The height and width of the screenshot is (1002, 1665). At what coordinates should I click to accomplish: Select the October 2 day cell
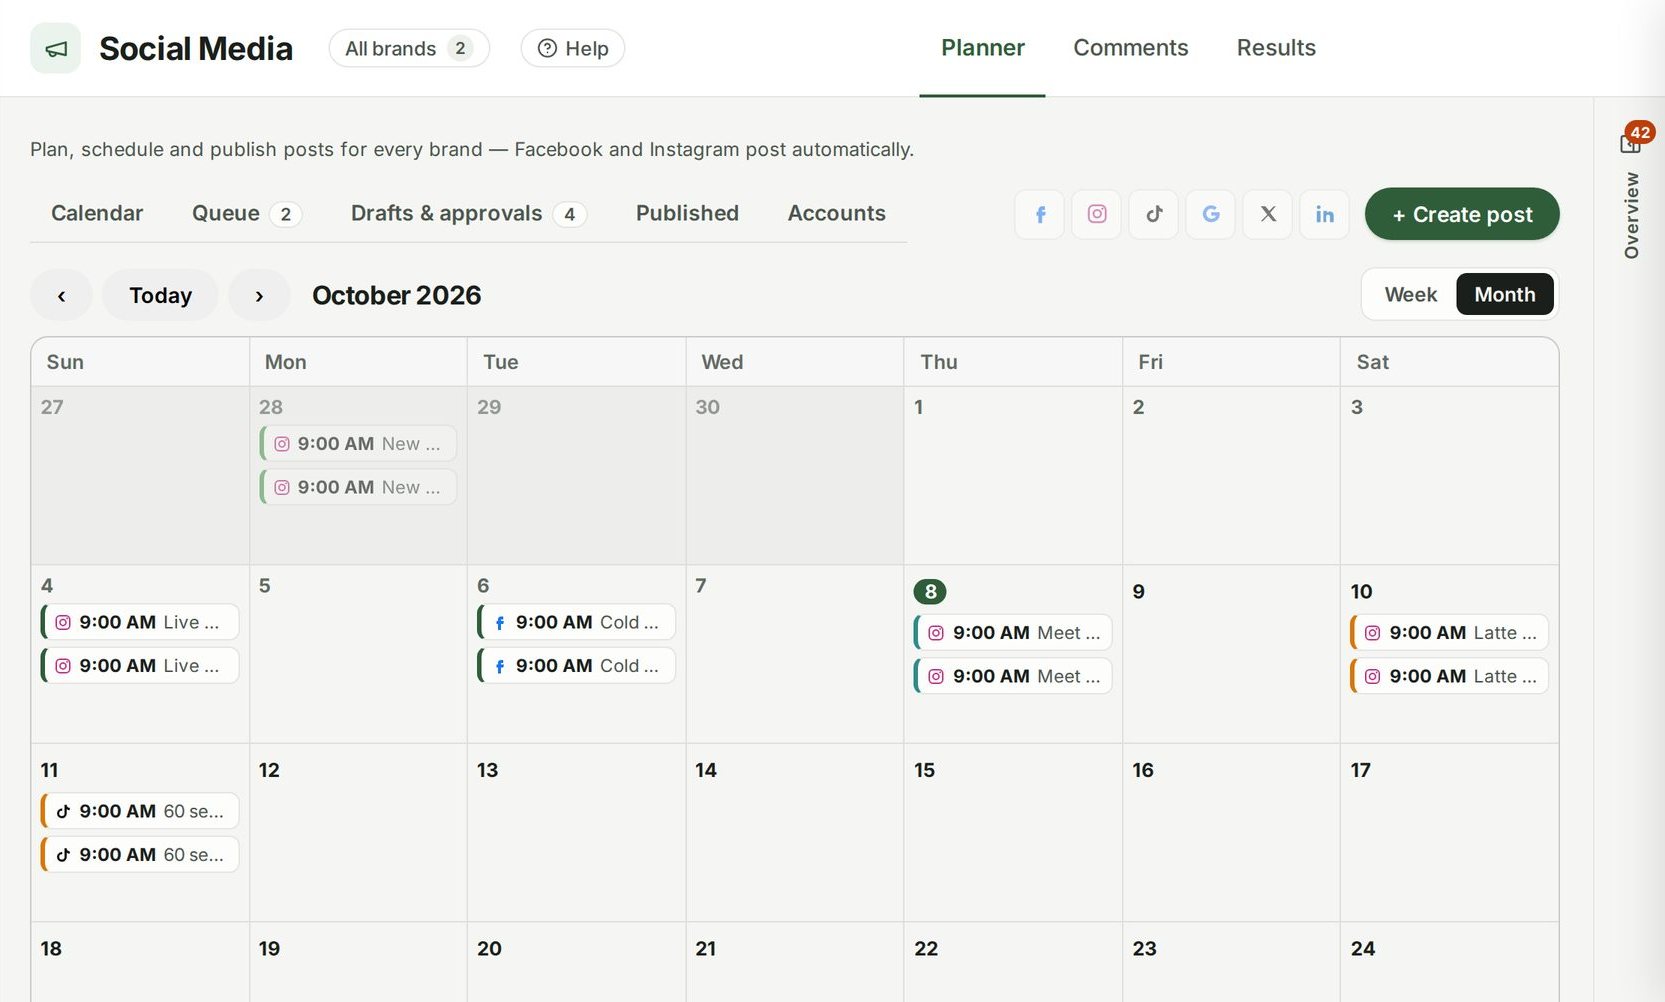click(x=1231, y=476)
